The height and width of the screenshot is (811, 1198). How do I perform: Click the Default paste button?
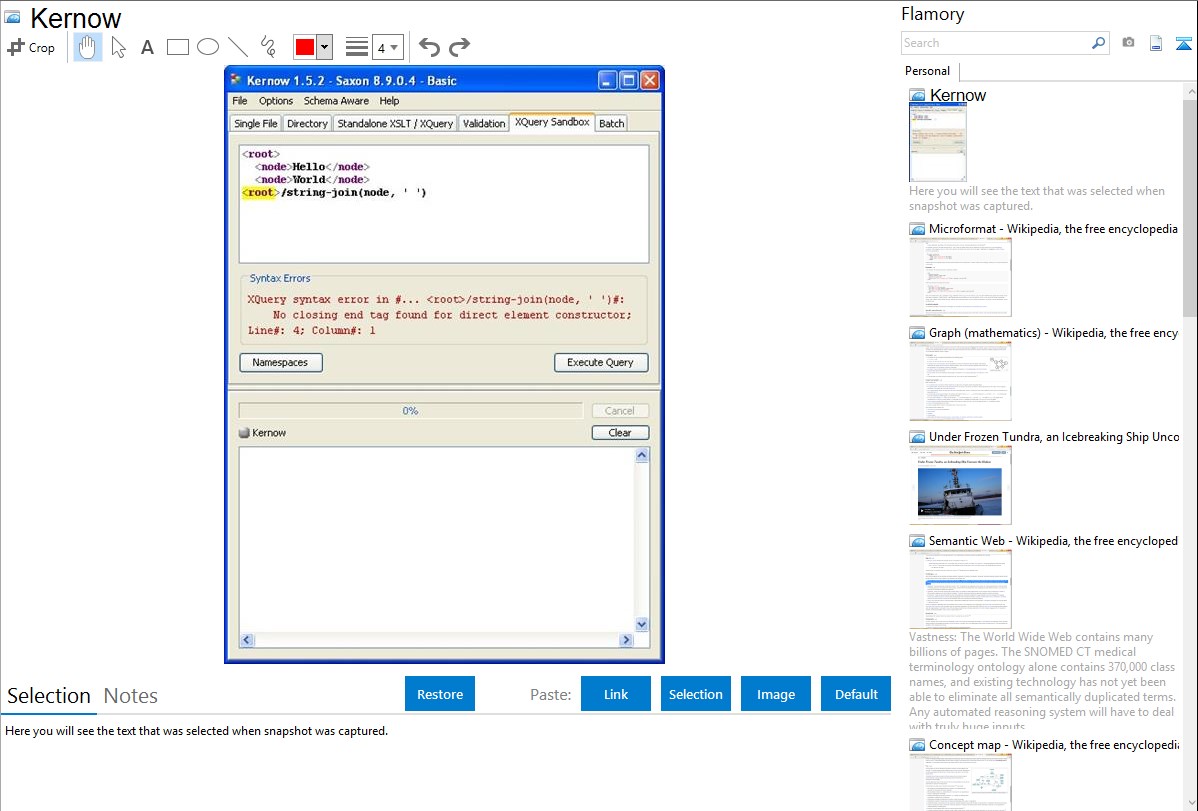coord(856,694)
